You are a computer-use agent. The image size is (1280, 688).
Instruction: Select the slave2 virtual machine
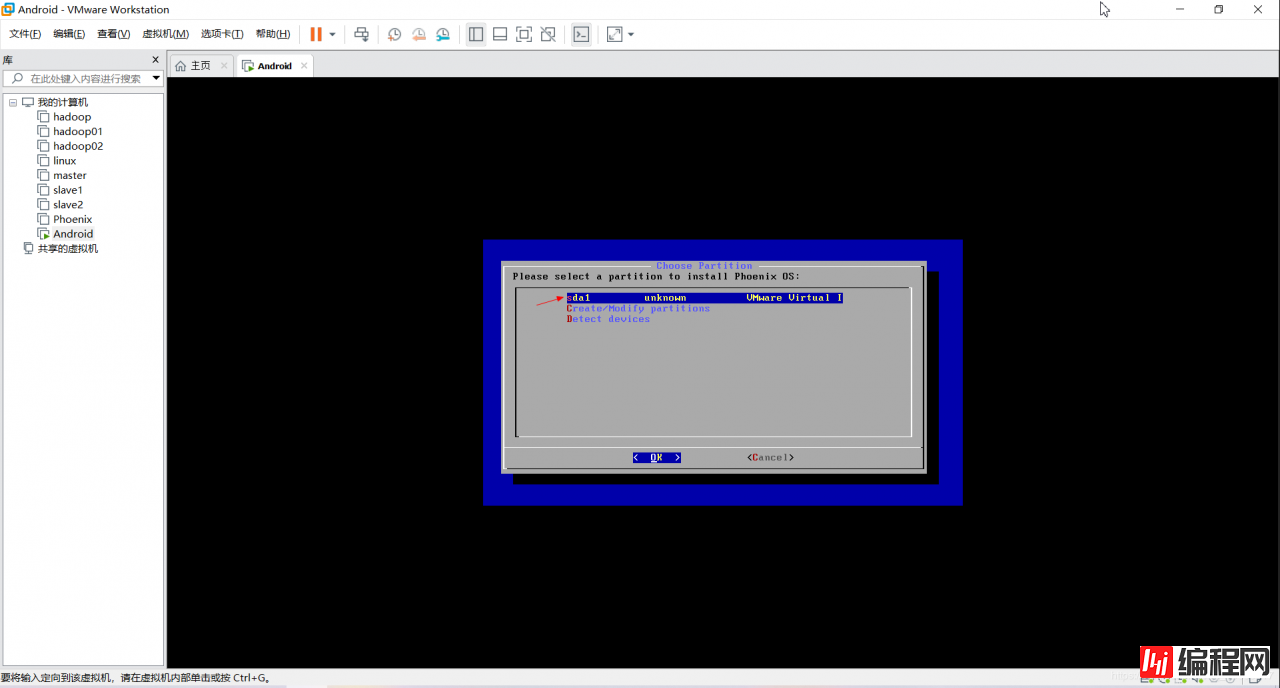pyautogui.click(x=68, y=204)
